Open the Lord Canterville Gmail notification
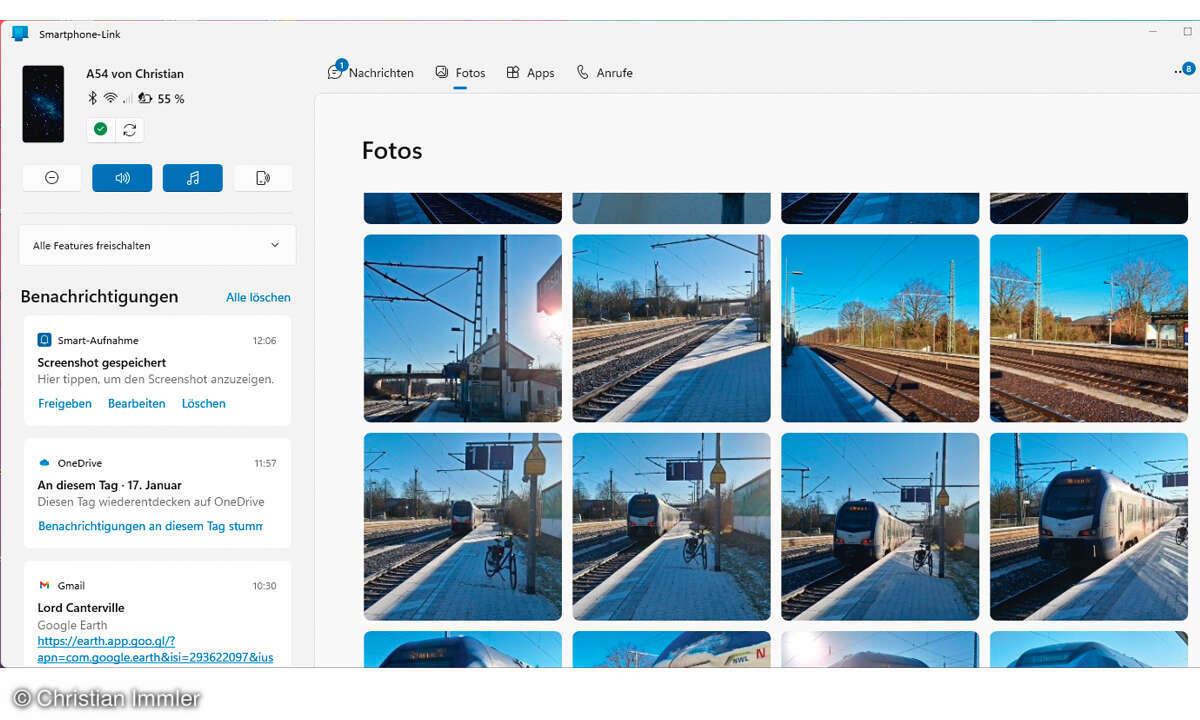Screen dimensions: 1200x720 coord(157,614)
